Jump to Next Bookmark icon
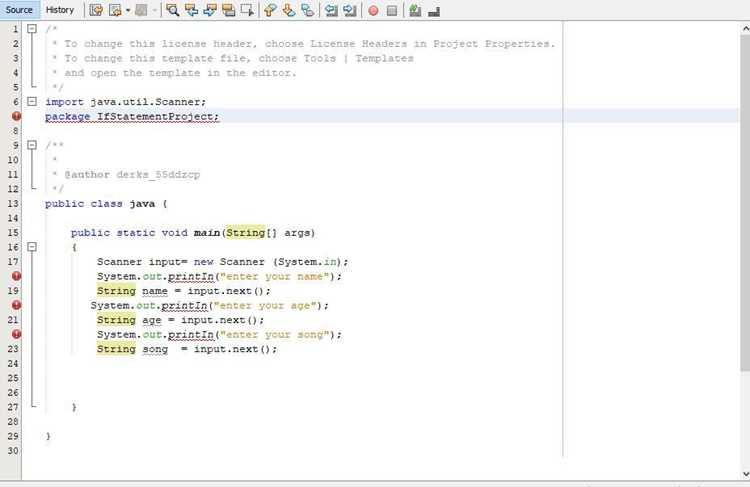 [x=289, y=11]
